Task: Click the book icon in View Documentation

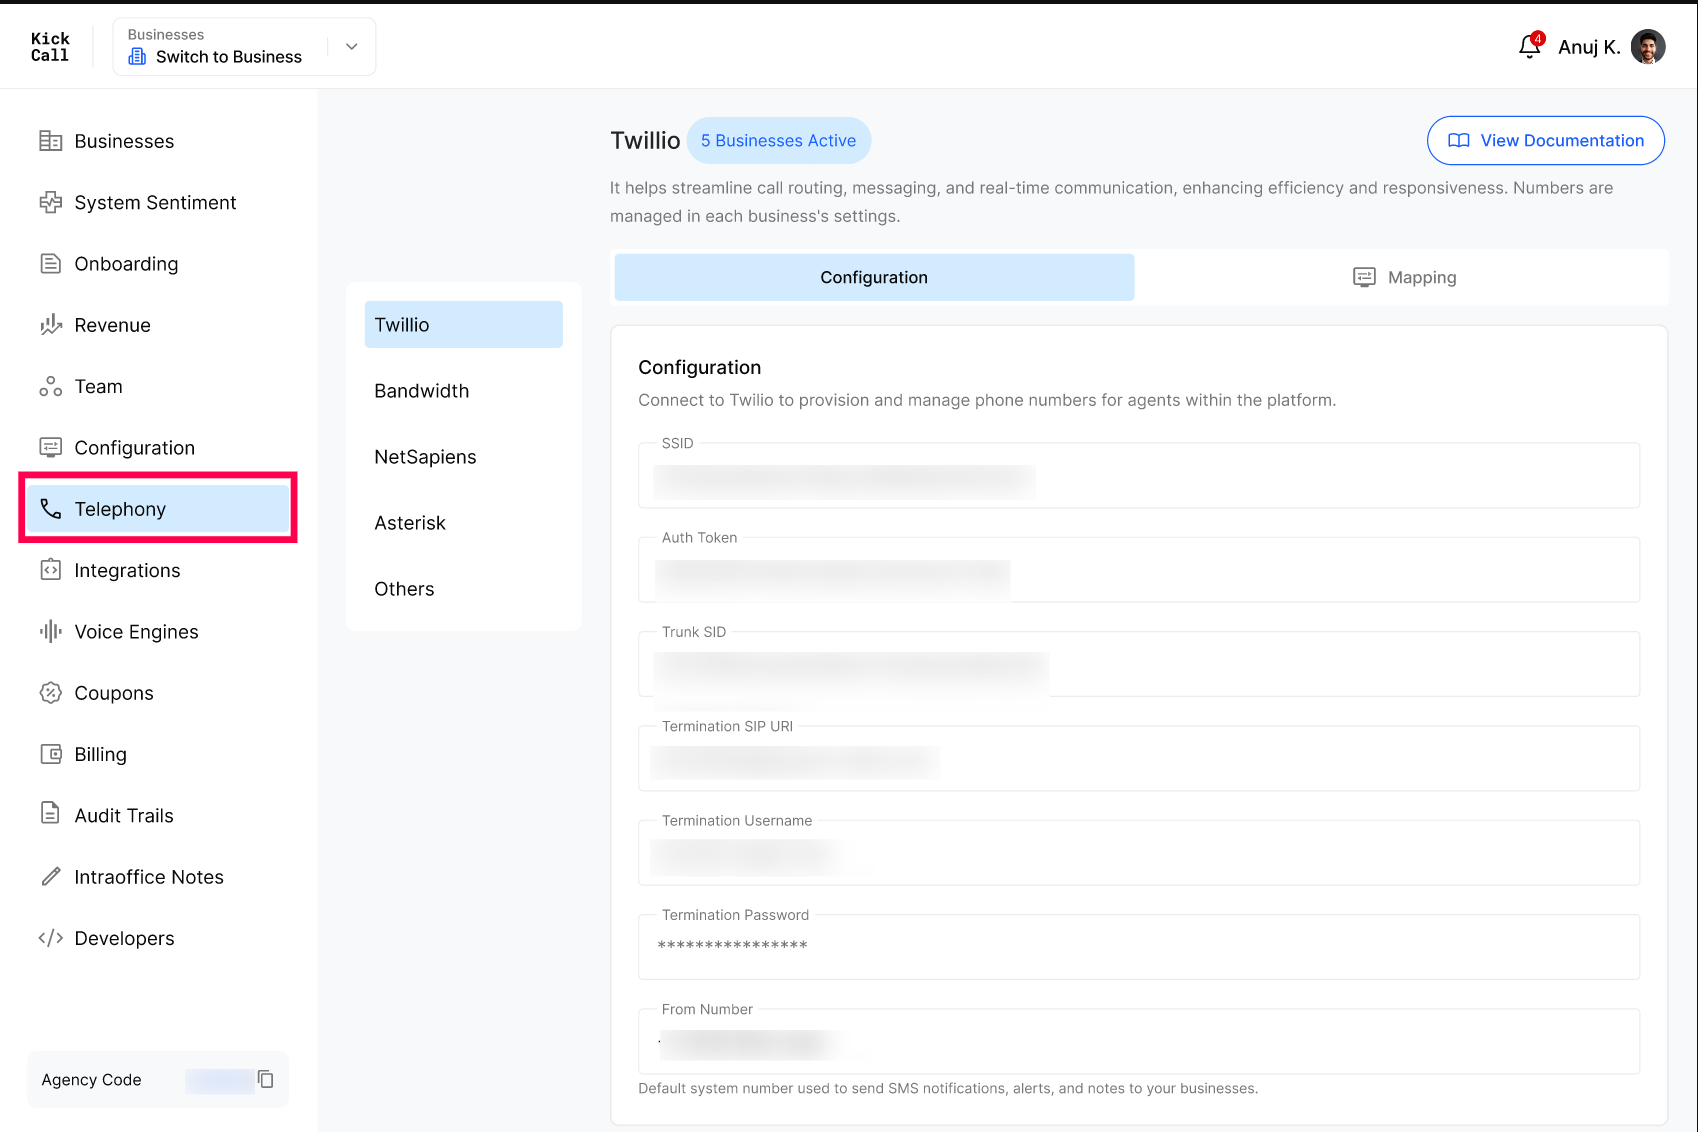Action: [x=1459, y=141]
